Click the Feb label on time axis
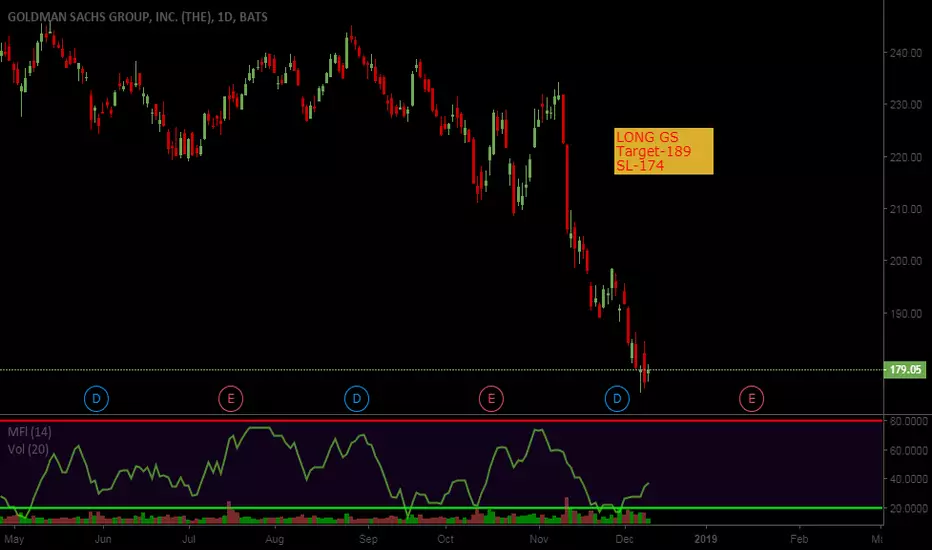This screenshot has height=550, width=932. coord(799,539)
